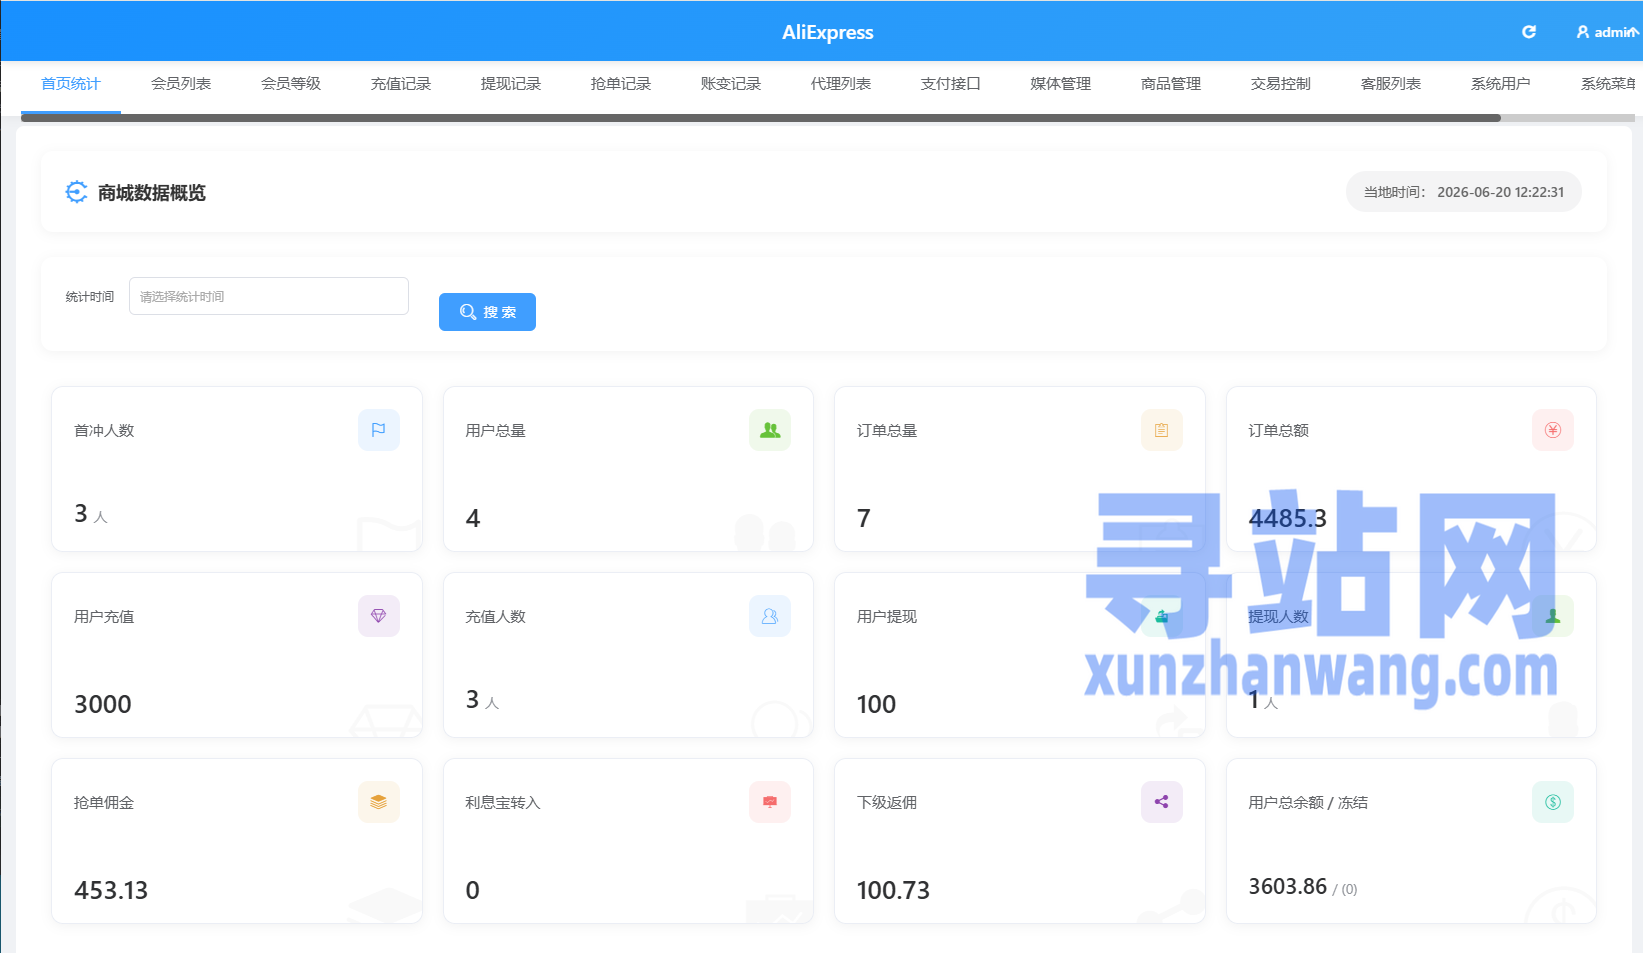Click the 利息宝转入 value 0

[x=473, y=890]
